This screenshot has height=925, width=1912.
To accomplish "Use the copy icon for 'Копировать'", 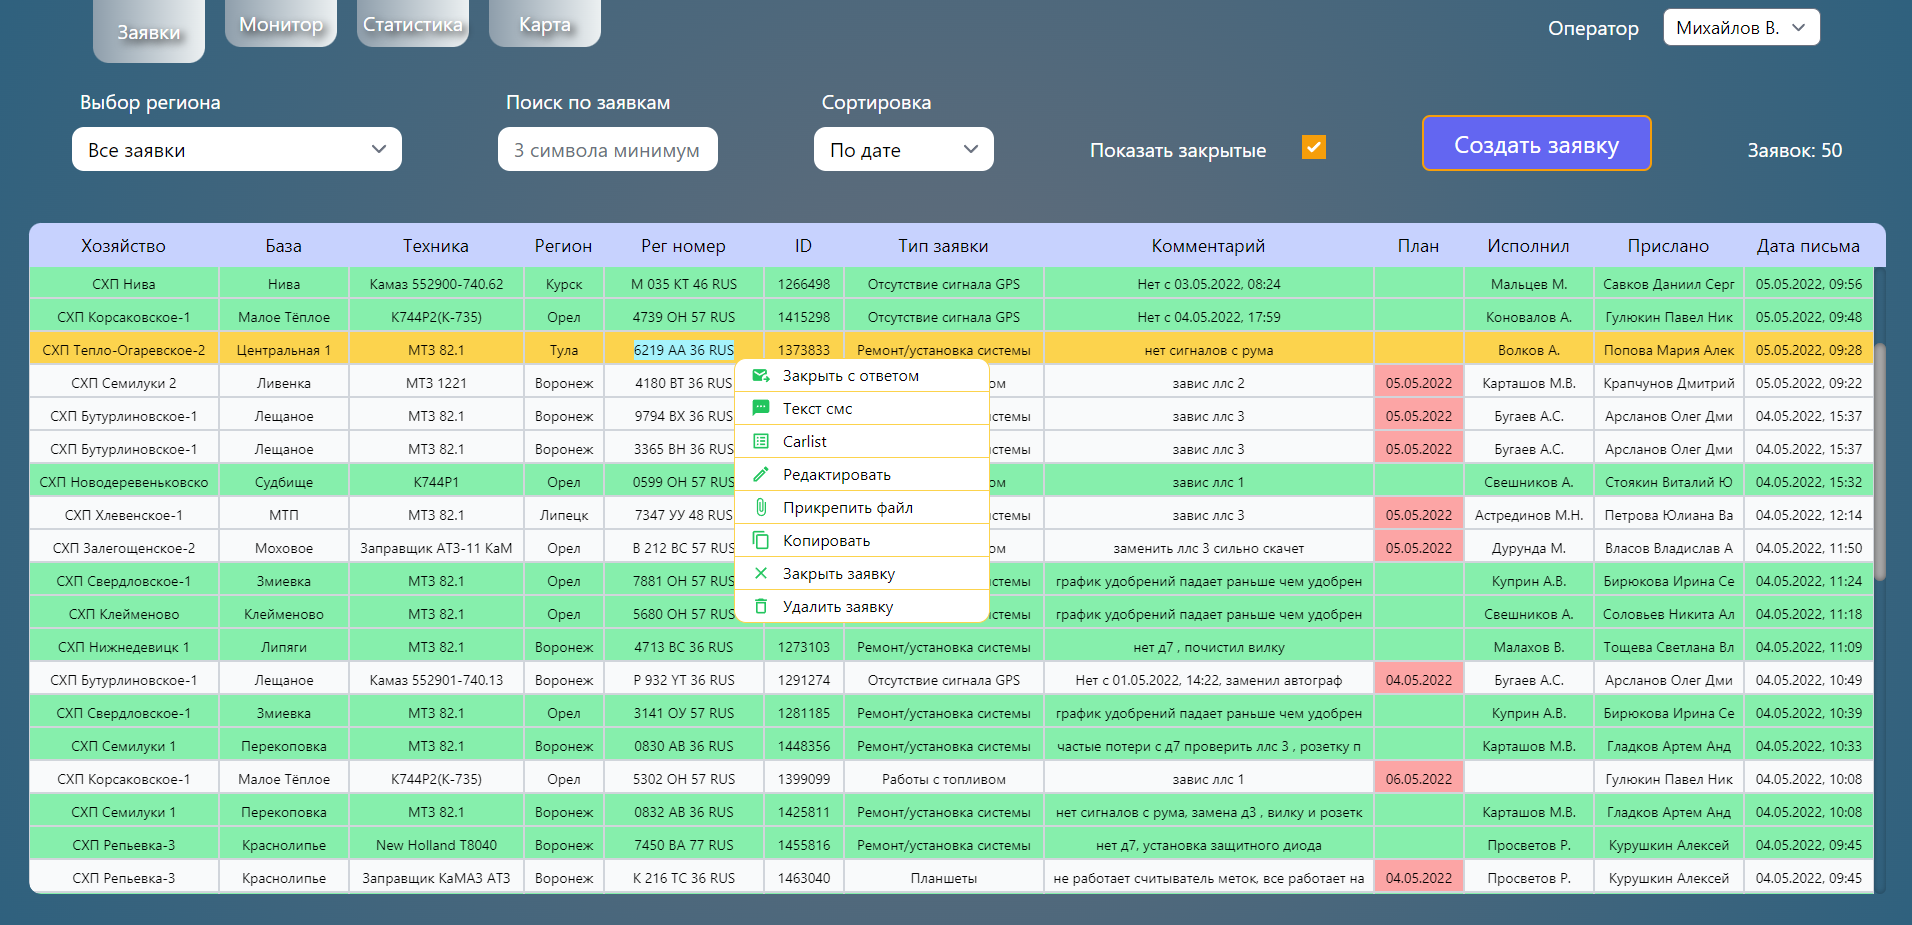I will (x=761, y=539).
